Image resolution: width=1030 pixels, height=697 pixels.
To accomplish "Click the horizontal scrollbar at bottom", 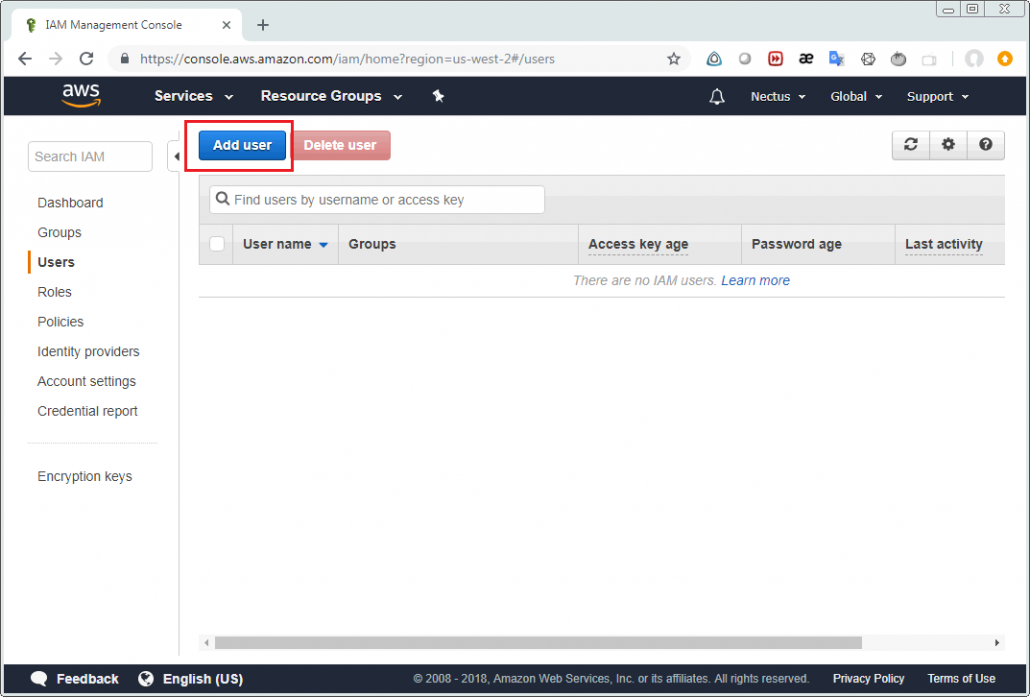I will [538, 643].
